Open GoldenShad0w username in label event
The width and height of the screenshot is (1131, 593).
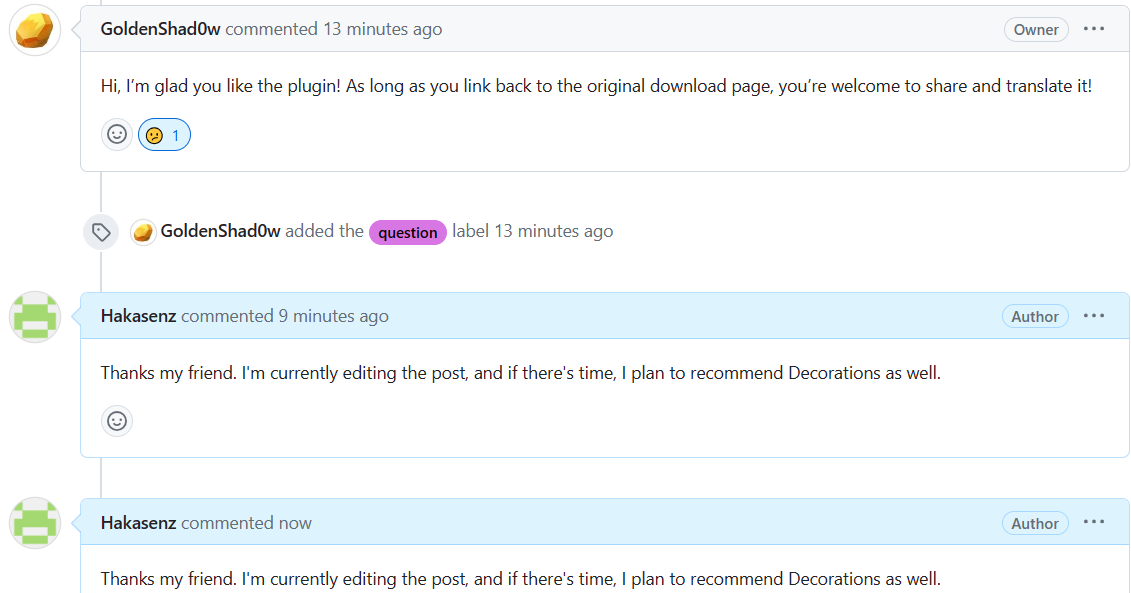220,231
